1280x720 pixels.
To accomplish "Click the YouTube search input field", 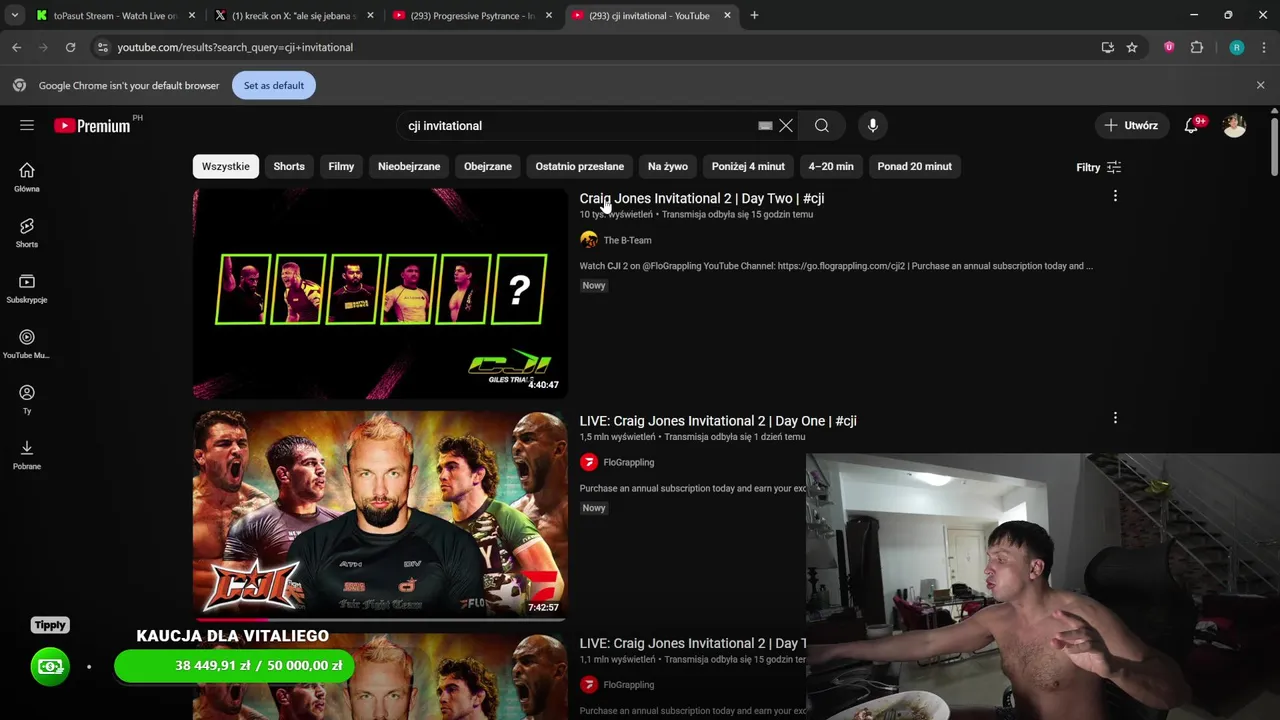I will pos(580,125).
